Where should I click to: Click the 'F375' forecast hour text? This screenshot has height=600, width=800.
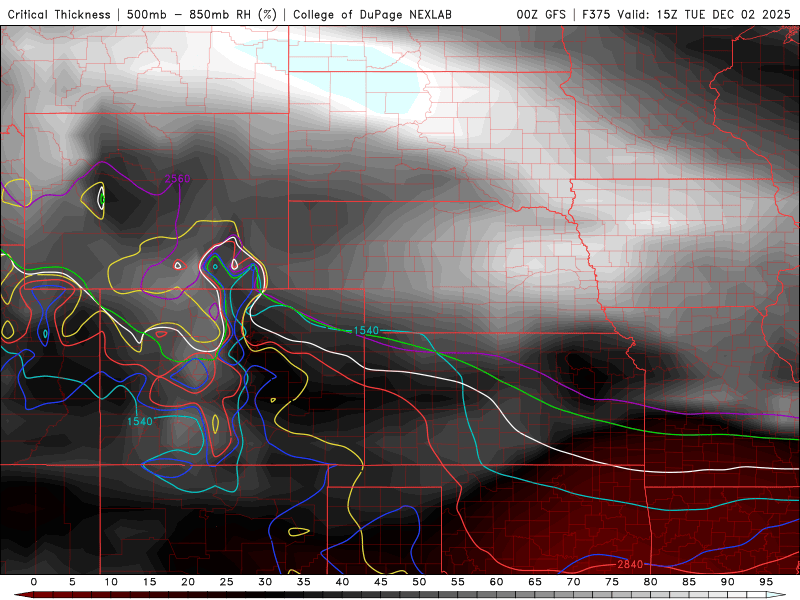point(596,14)
